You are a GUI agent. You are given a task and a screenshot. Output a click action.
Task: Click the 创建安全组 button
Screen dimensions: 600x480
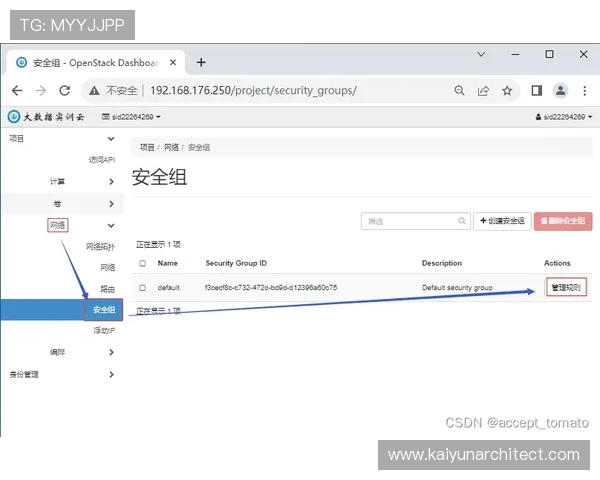coord(502,221)
